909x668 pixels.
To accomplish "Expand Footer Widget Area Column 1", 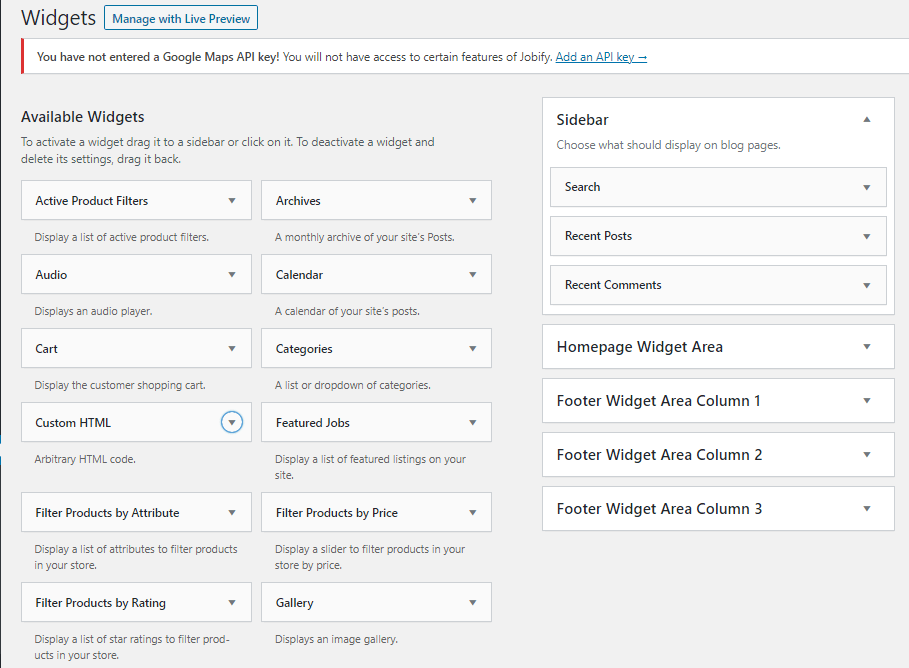I will [866, 400].
